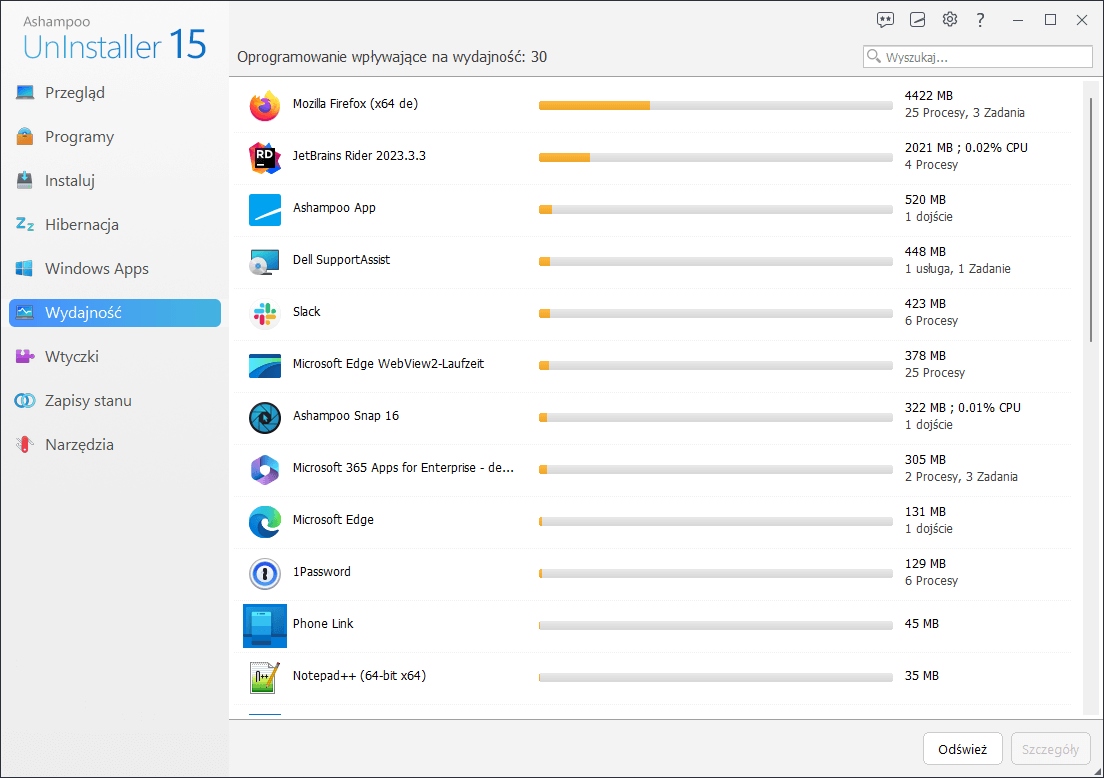Go to Hibernacja in sidebar
This screenshot has height=778, width=1104.
[81, 225]
